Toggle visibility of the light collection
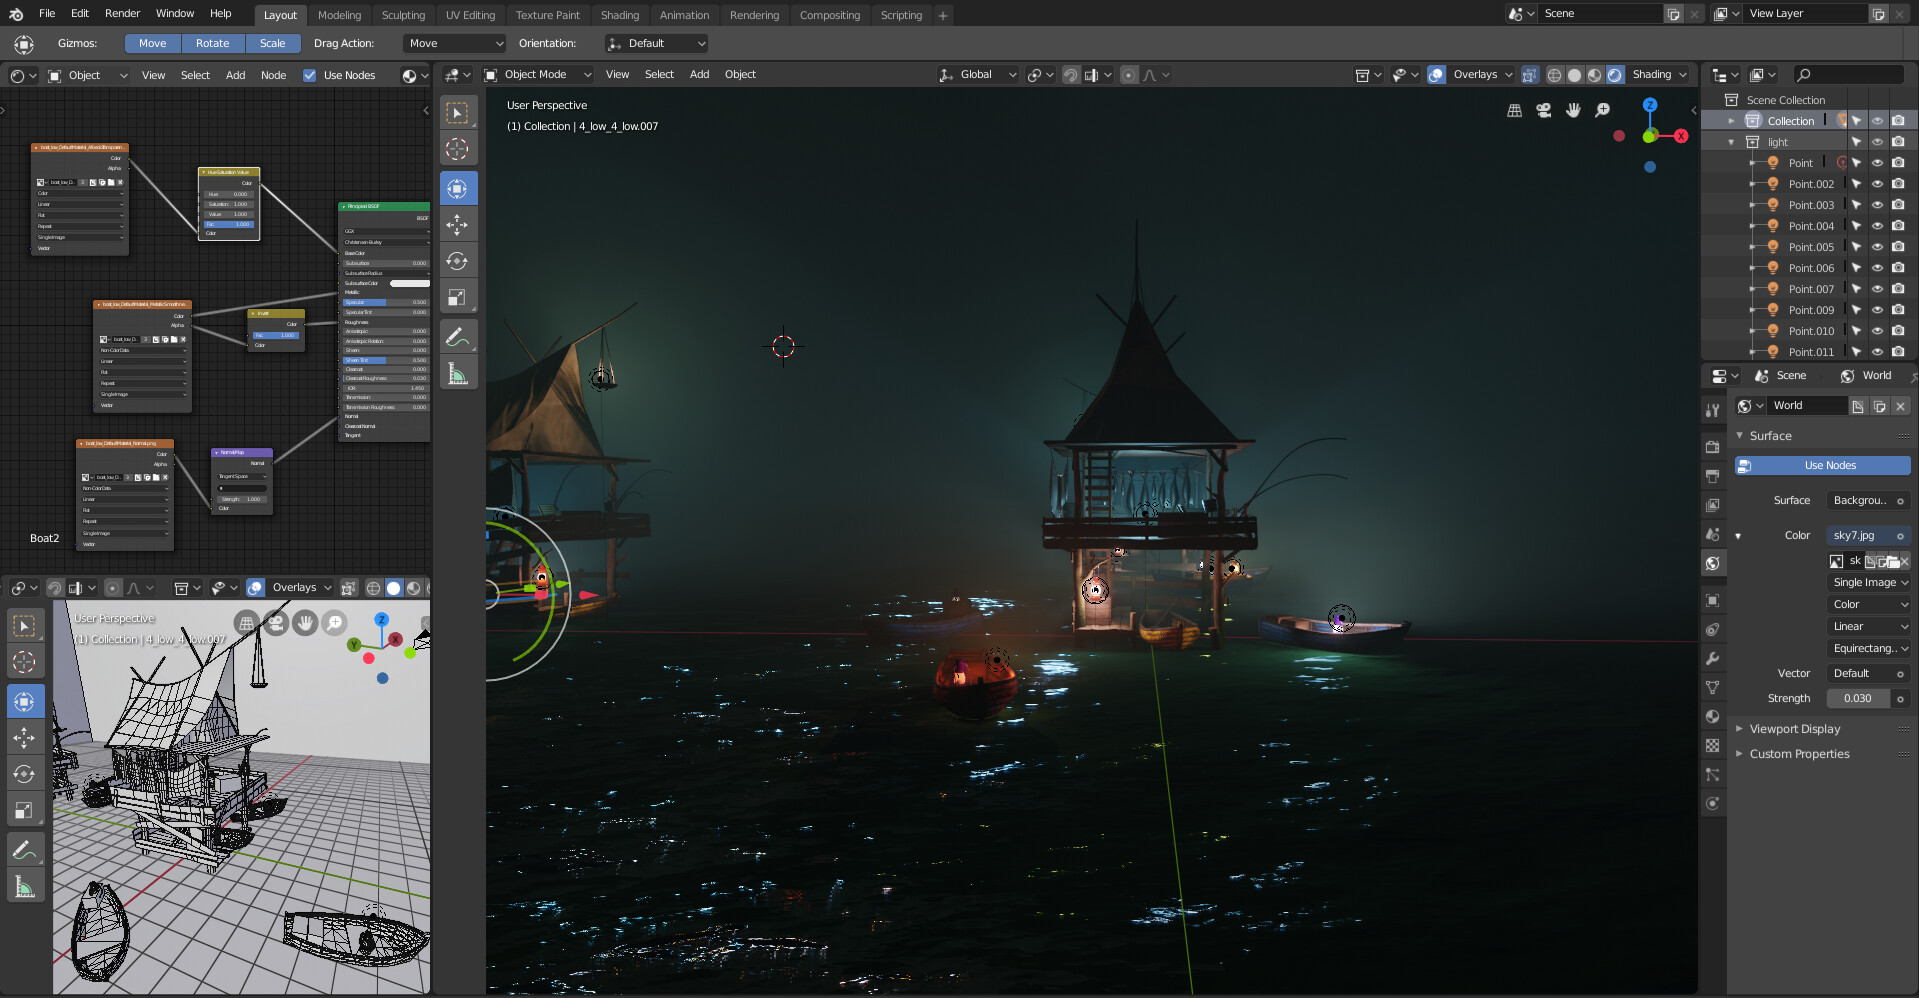Screen dimensions: 1919x998 [1877, 142]
